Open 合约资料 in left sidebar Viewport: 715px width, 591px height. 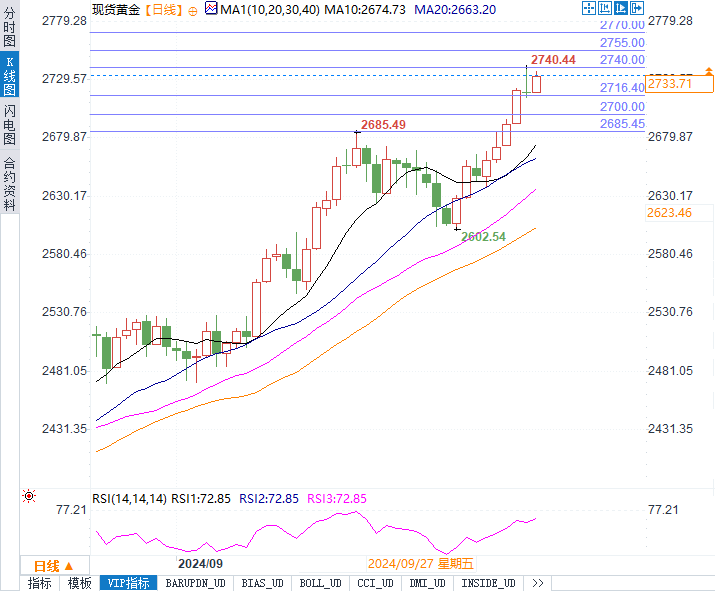coord(9,184)
